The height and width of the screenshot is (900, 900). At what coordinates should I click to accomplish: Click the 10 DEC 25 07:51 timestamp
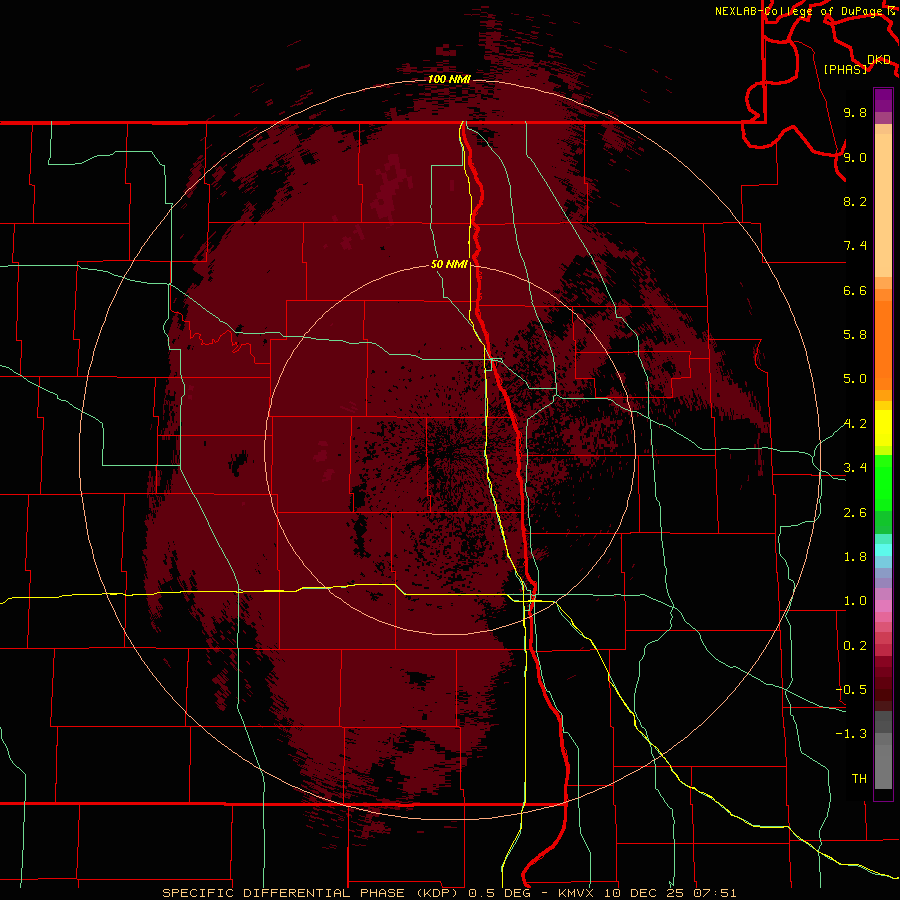(x=670, y=893)
